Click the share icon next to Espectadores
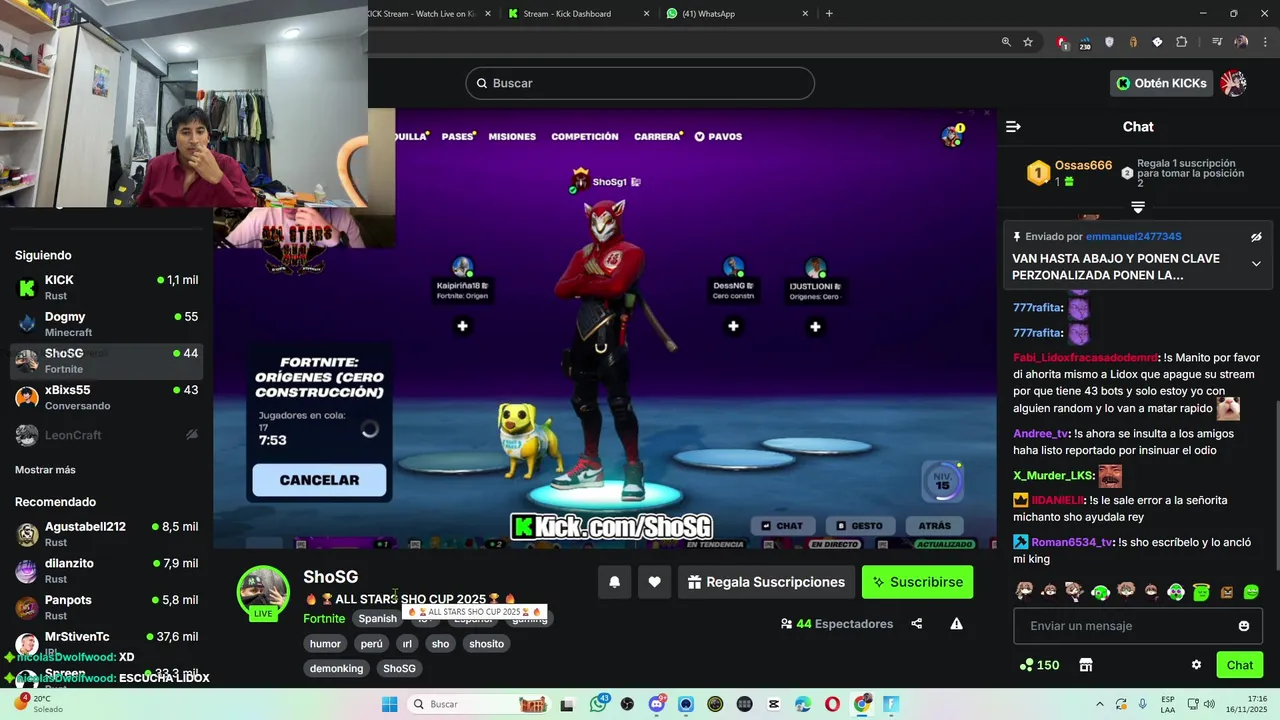 pyautogui.click(x=917, y=624)
